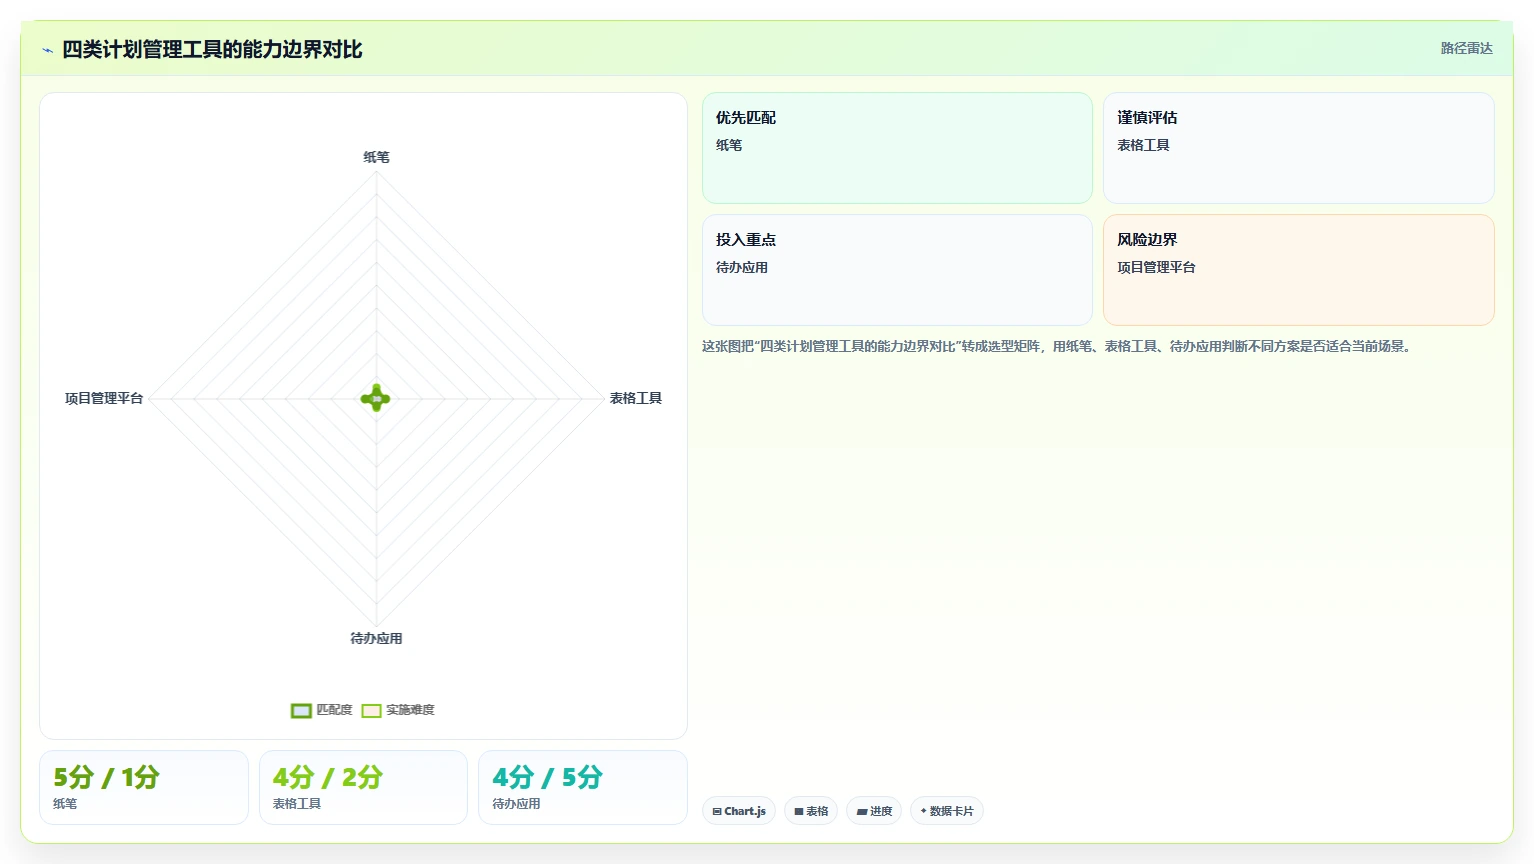The height and width of the screenshot is (864, 1534).
Task: Click the 优先匹配 card title
Action: click(x=746, y=117)
